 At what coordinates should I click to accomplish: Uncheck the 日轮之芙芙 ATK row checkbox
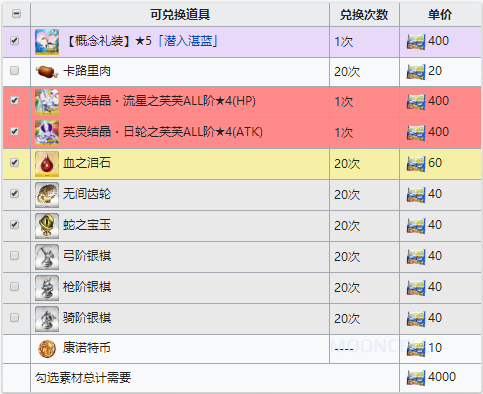click(x=14, y=131)
